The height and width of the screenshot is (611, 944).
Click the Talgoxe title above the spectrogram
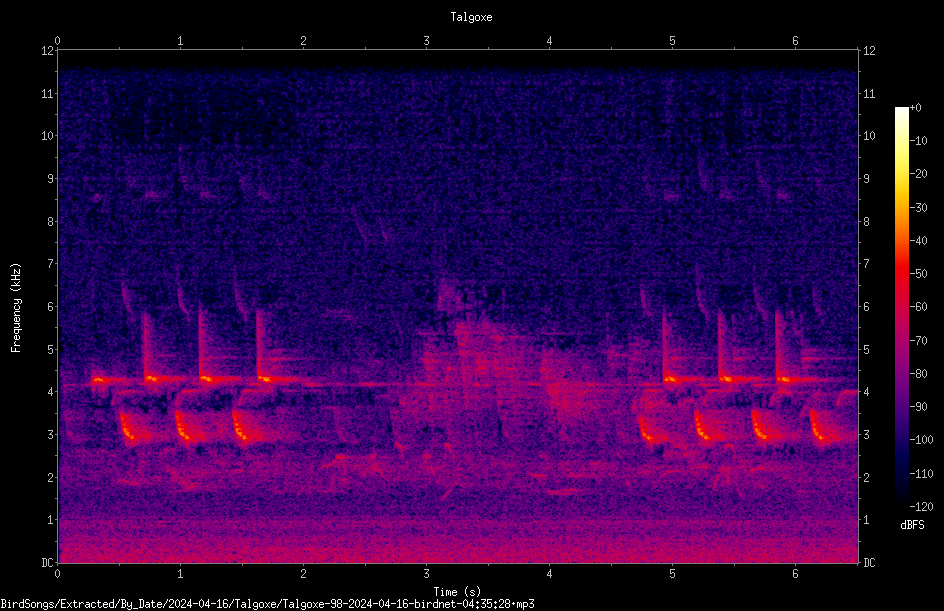pos(471,17)
